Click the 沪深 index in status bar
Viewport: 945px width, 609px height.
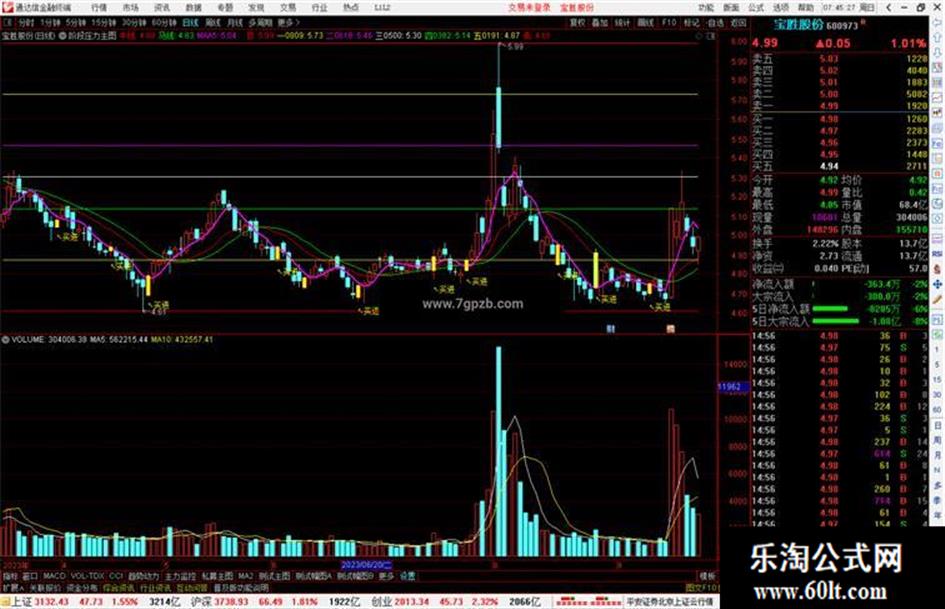click(201, 602)
